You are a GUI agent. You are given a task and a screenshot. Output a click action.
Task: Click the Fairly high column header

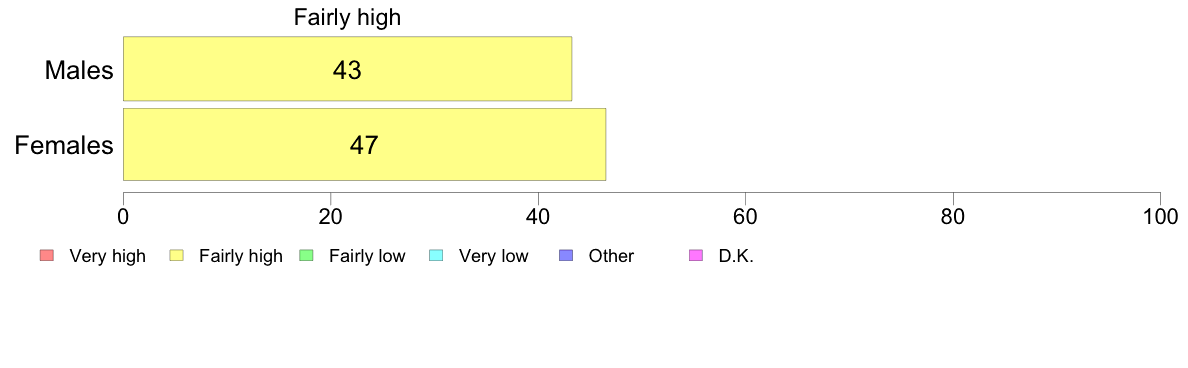pyautogui.click(x=347, y=19)
